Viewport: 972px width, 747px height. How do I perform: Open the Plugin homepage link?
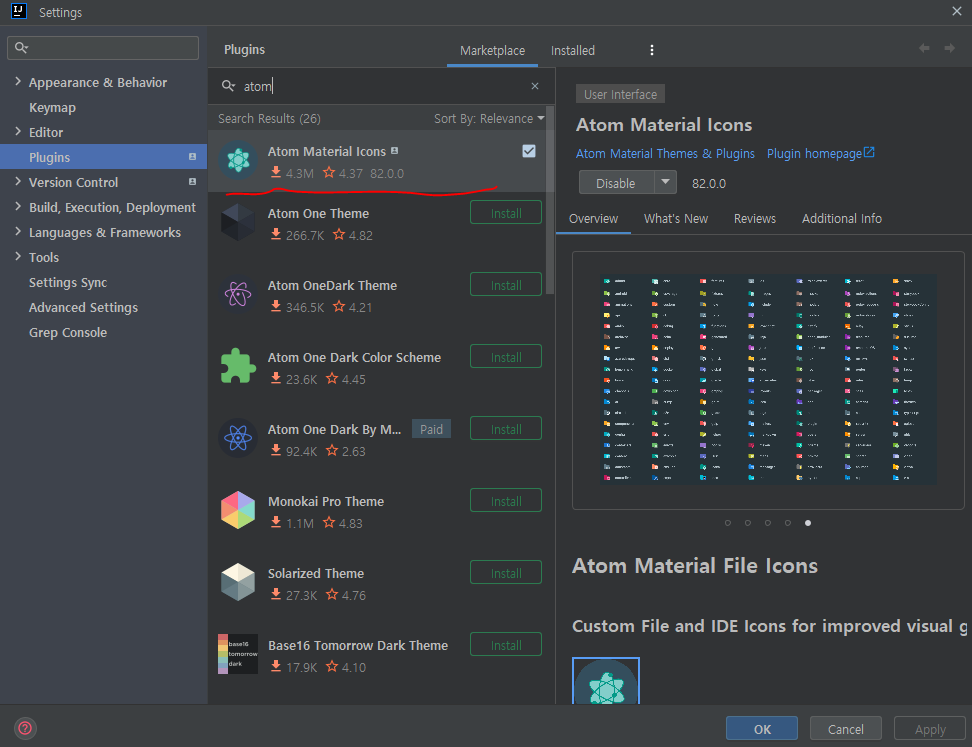(x=814, y=153)
